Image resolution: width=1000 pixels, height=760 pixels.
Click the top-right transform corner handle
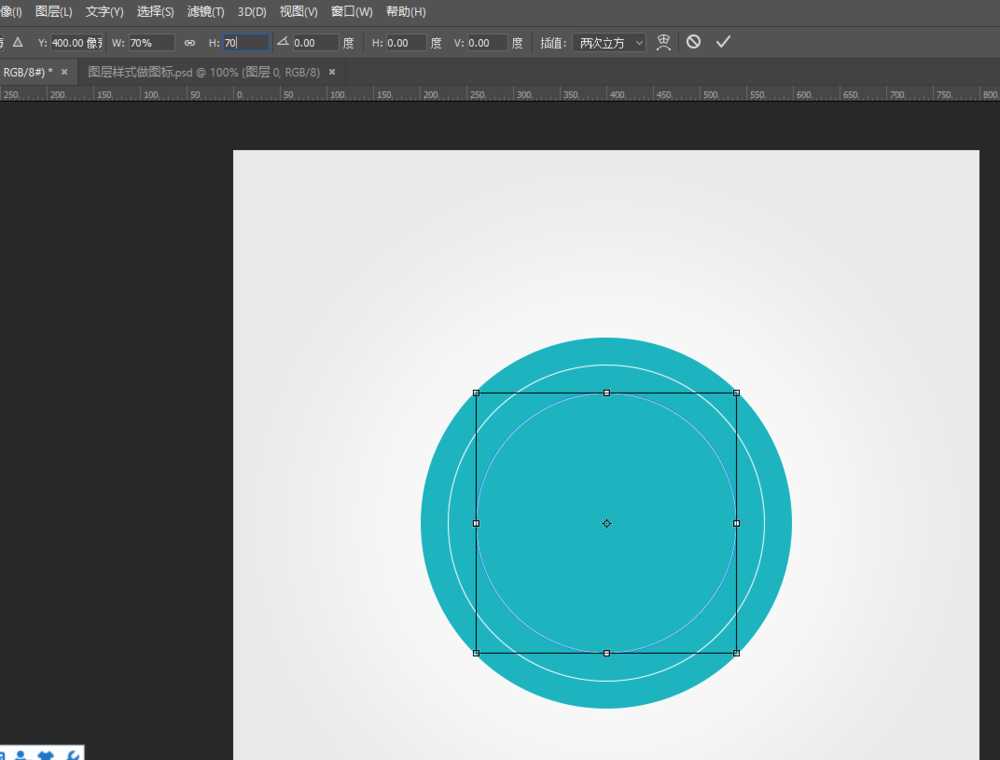(x=736, y=393)
